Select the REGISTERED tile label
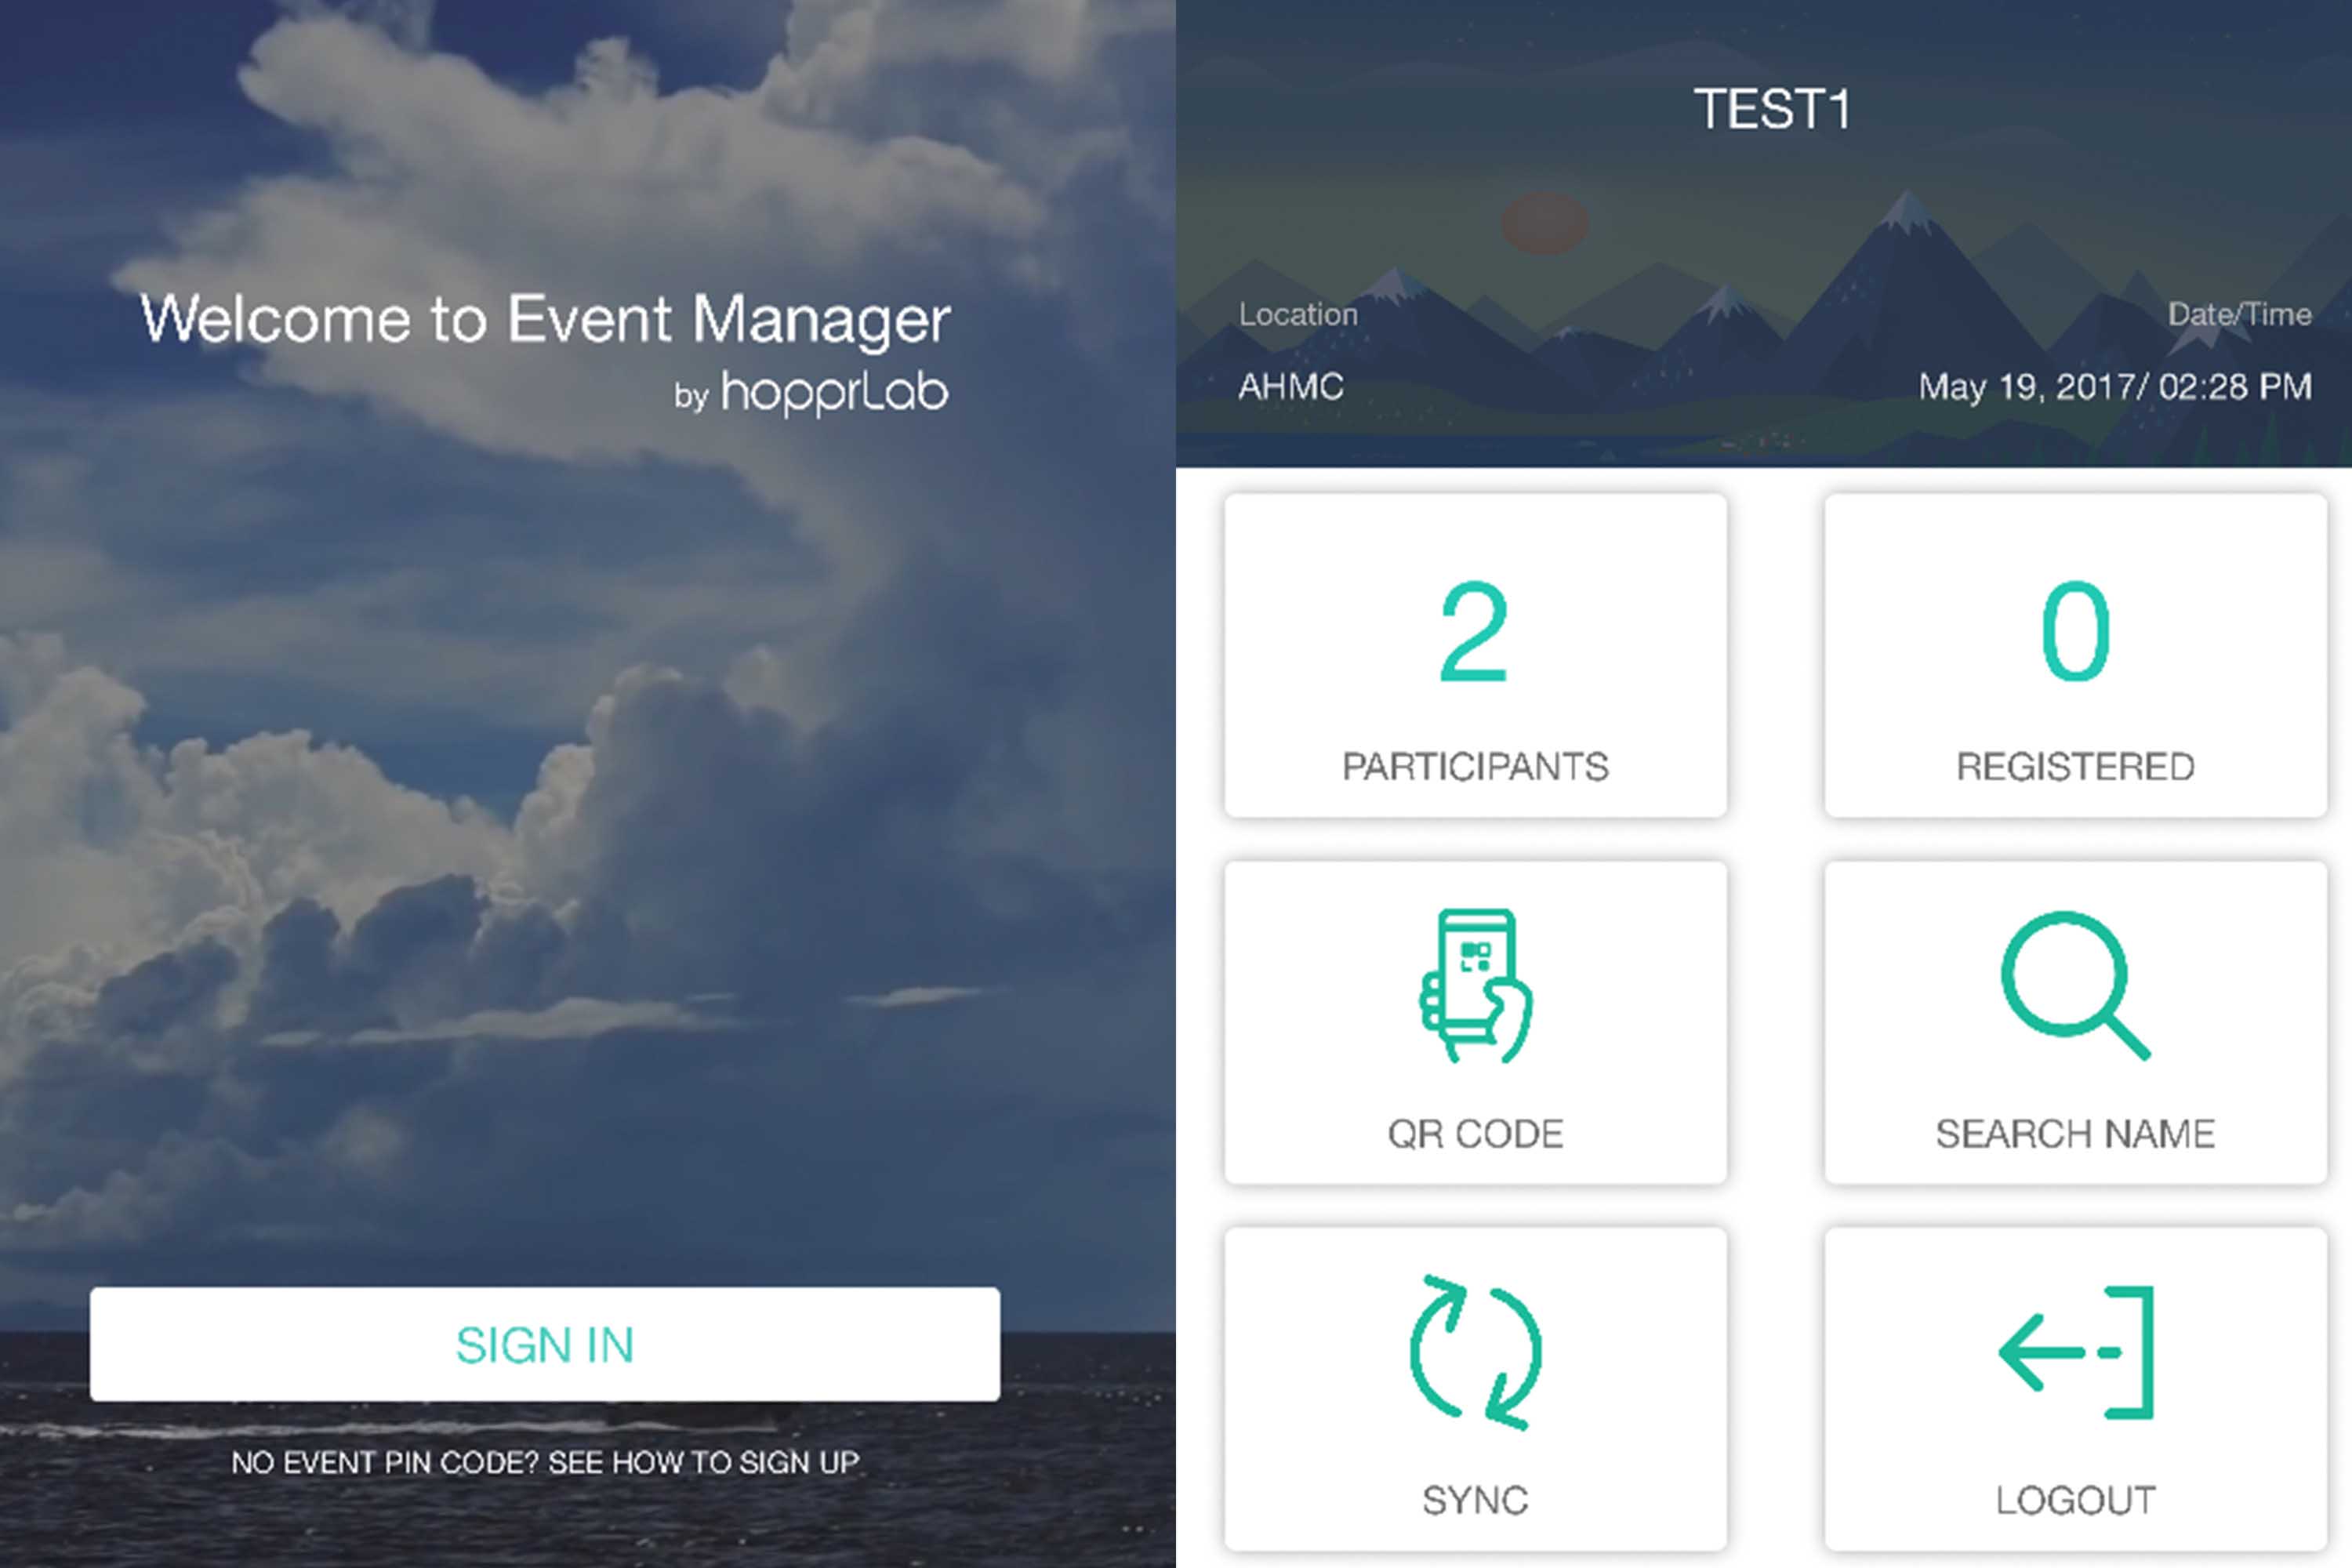This screenshot has width=2352, height=1568. (x=2075, y=767)
